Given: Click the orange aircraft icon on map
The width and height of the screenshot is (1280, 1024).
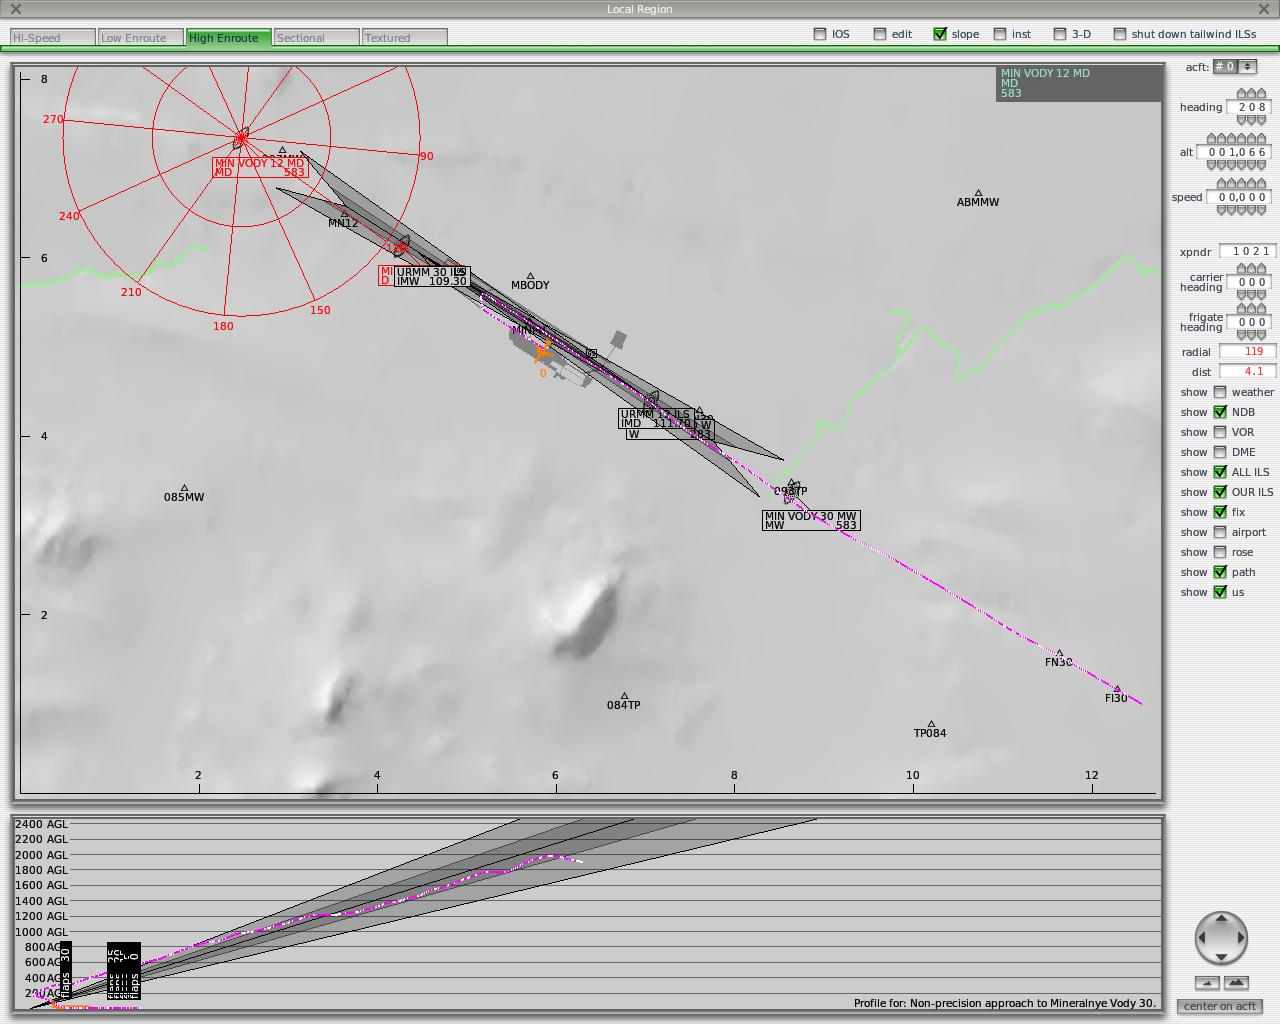Looking at the screenshot, I should coord(542,352).
